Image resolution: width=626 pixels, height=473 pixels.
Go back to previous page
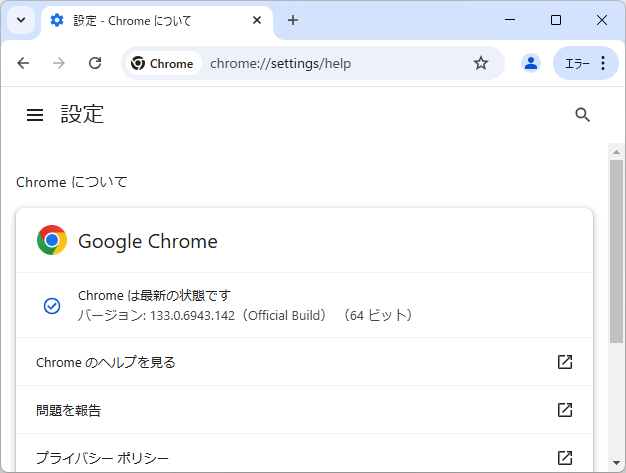tap(24, 63)
